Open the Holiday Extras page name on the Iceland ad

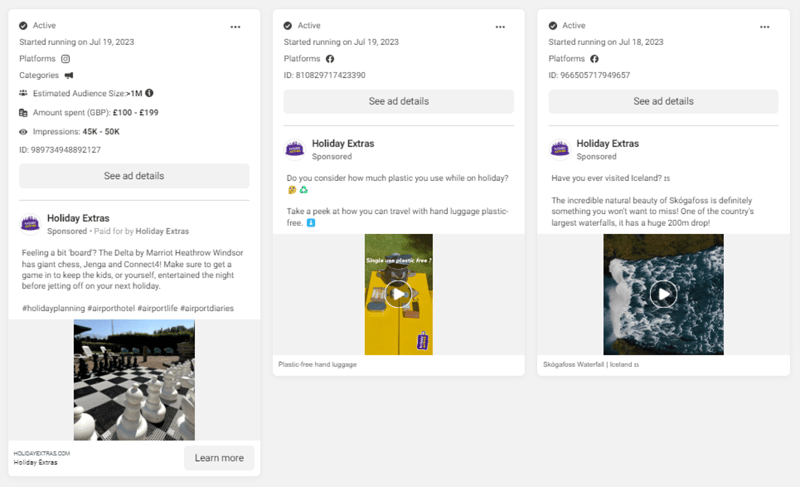coord(608,144)
